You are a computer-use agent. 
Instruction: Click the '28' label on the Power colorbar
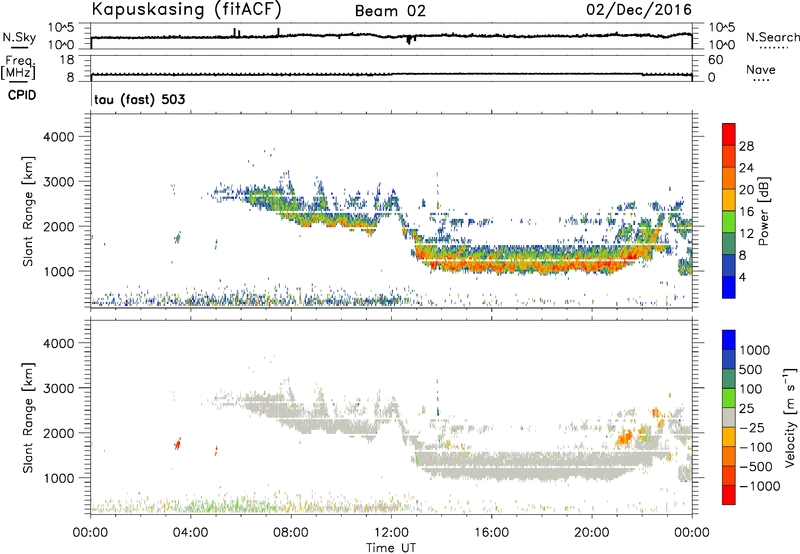coord(746,146)
